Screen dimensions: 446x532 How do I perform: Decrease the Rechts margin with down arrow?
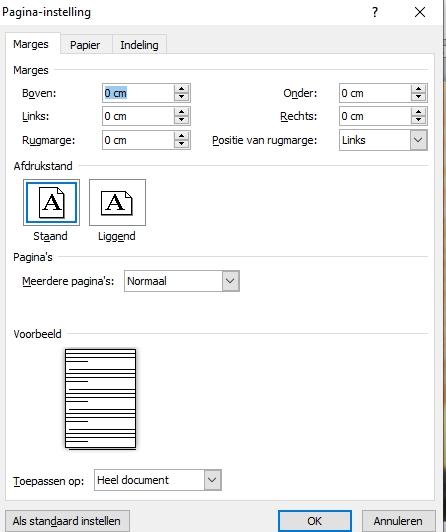point(418,120)
